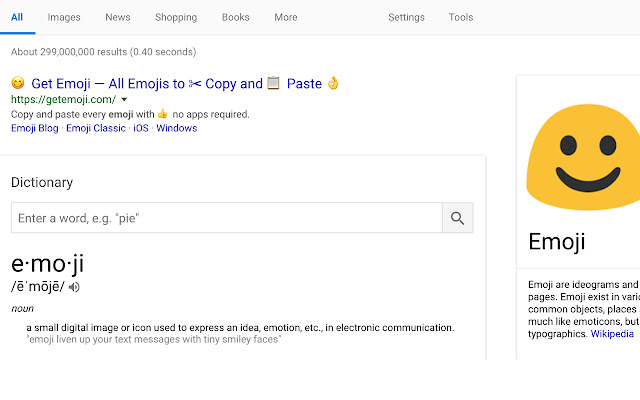Viewport: 640px width, 400px height.
Task: Select the Shopping tab
Action: tap(176, 17)
